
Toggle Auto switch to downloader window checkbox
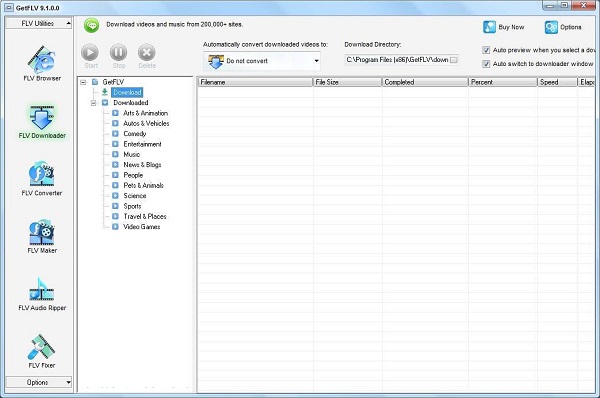tap(486, 64)
